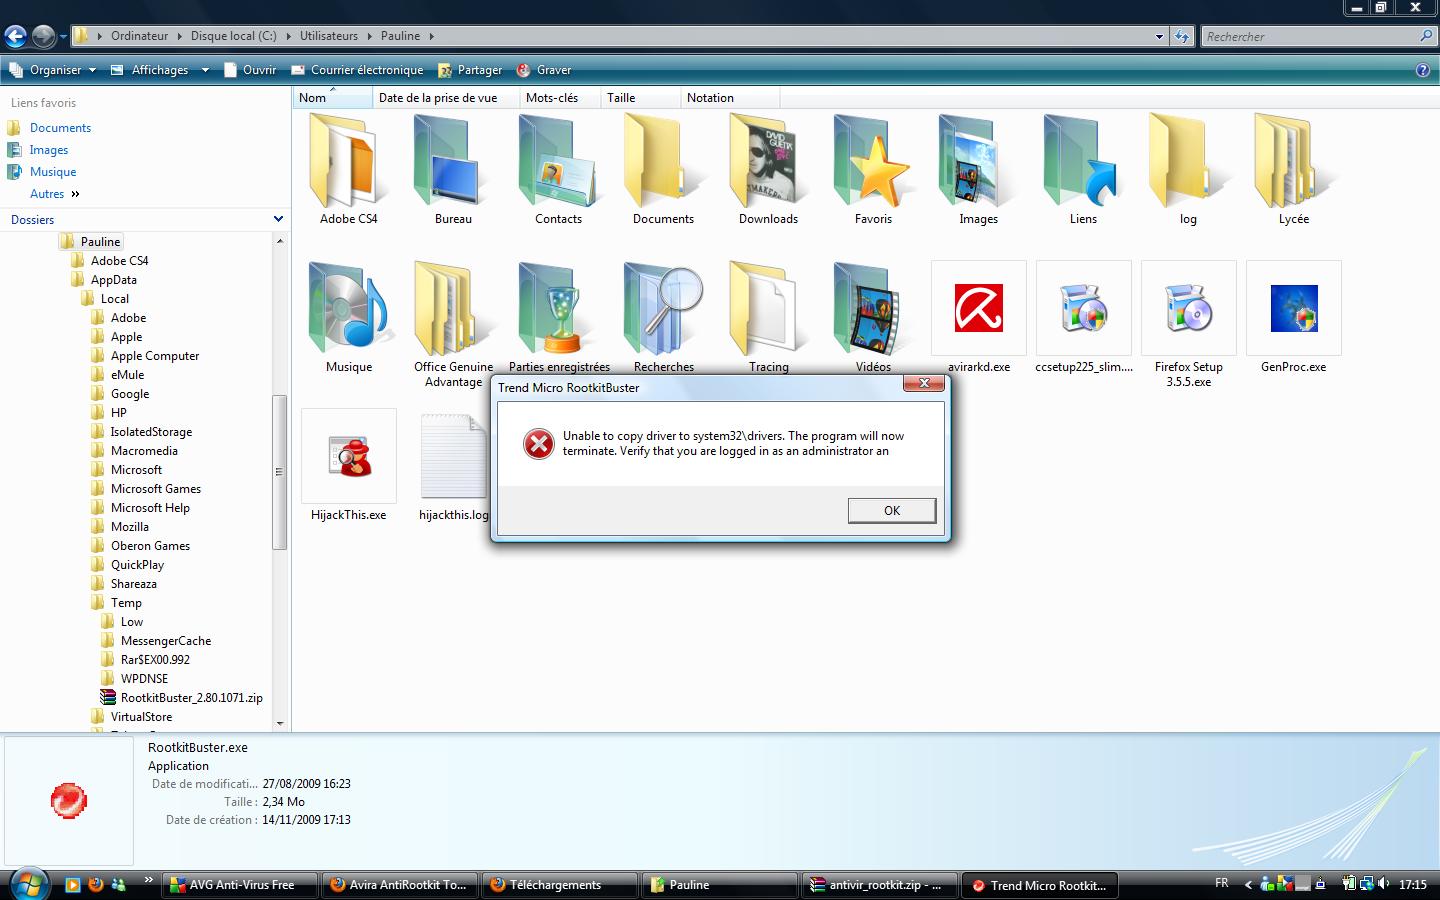Click the Ouvrir toolbar button

[x=250, y=70]
